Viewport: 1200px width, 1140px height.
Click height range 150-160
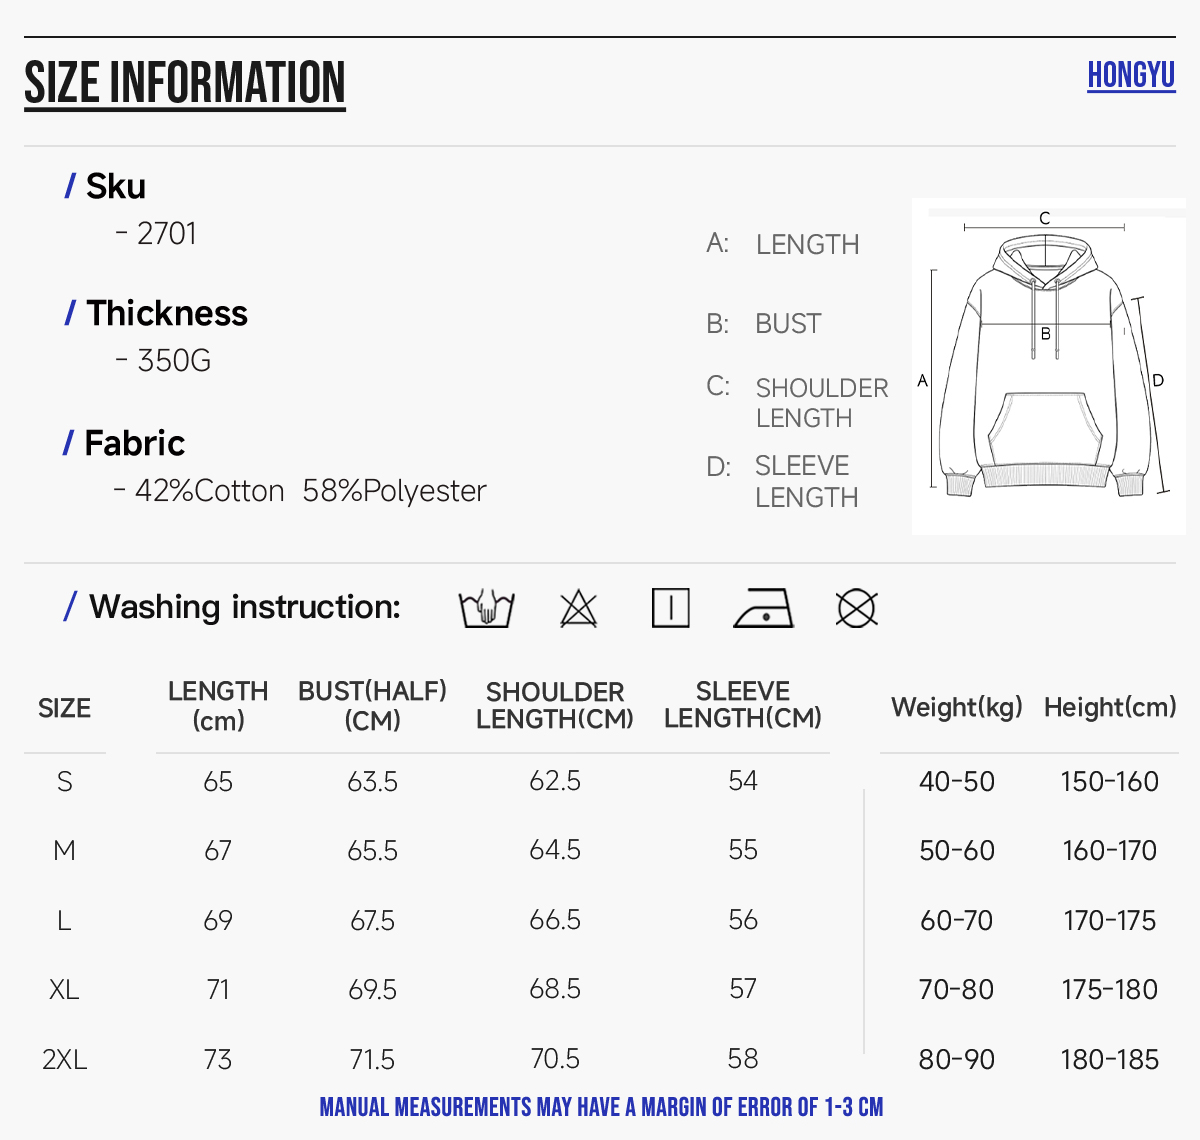pos(1110,781)
